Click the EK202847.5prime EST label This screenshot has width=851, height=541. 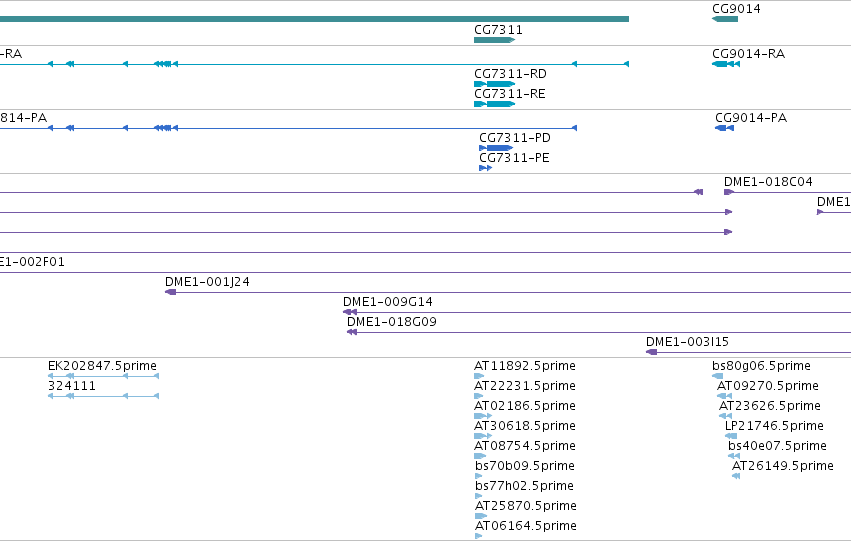pyautogui.click(x=102, y=365)
